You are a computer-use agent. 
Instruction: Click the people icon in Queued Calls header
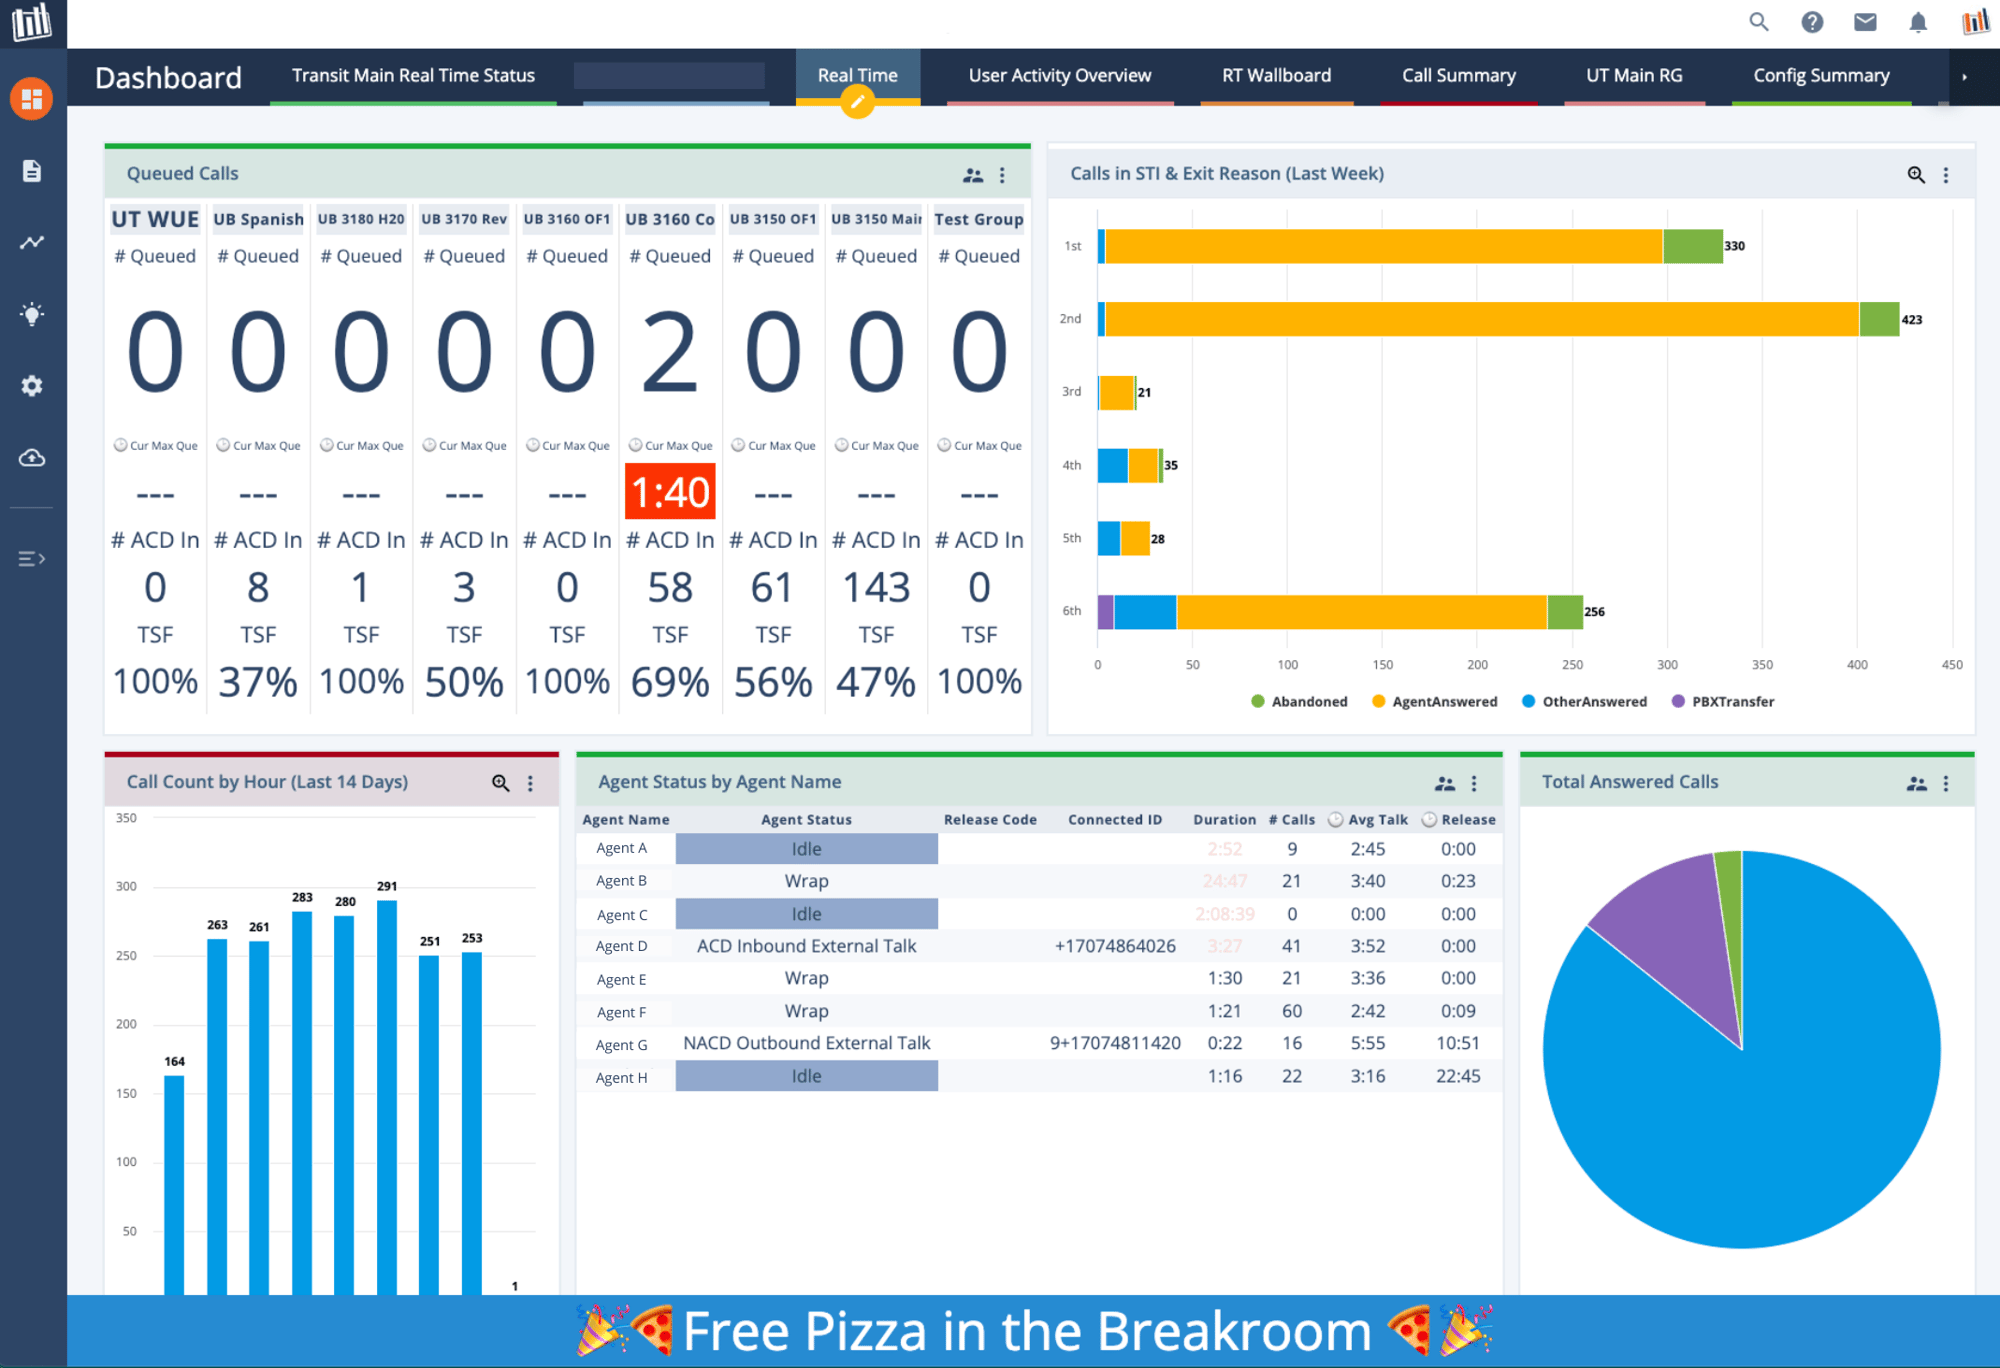click(x=973, y=175)
